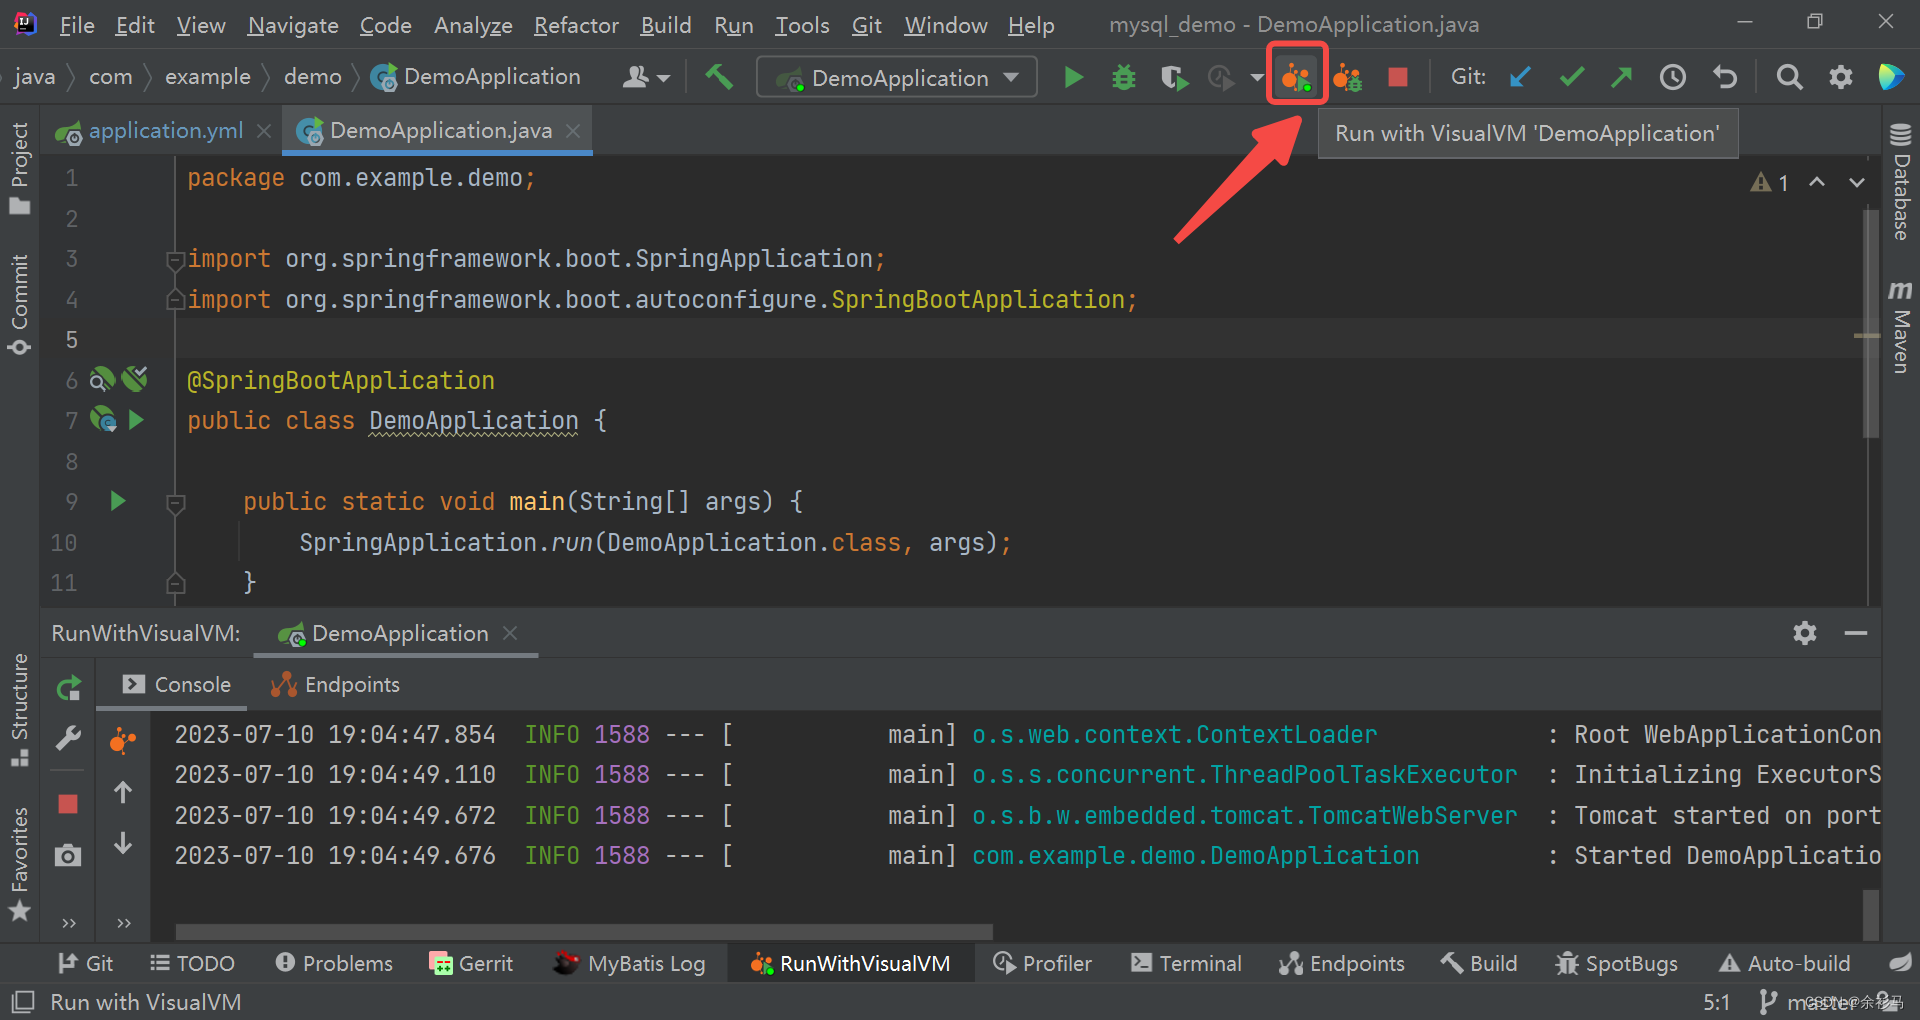Open Search Everywhere magnifier icon
This screenshot has width=1920, height=1020.
(1789, 76)
